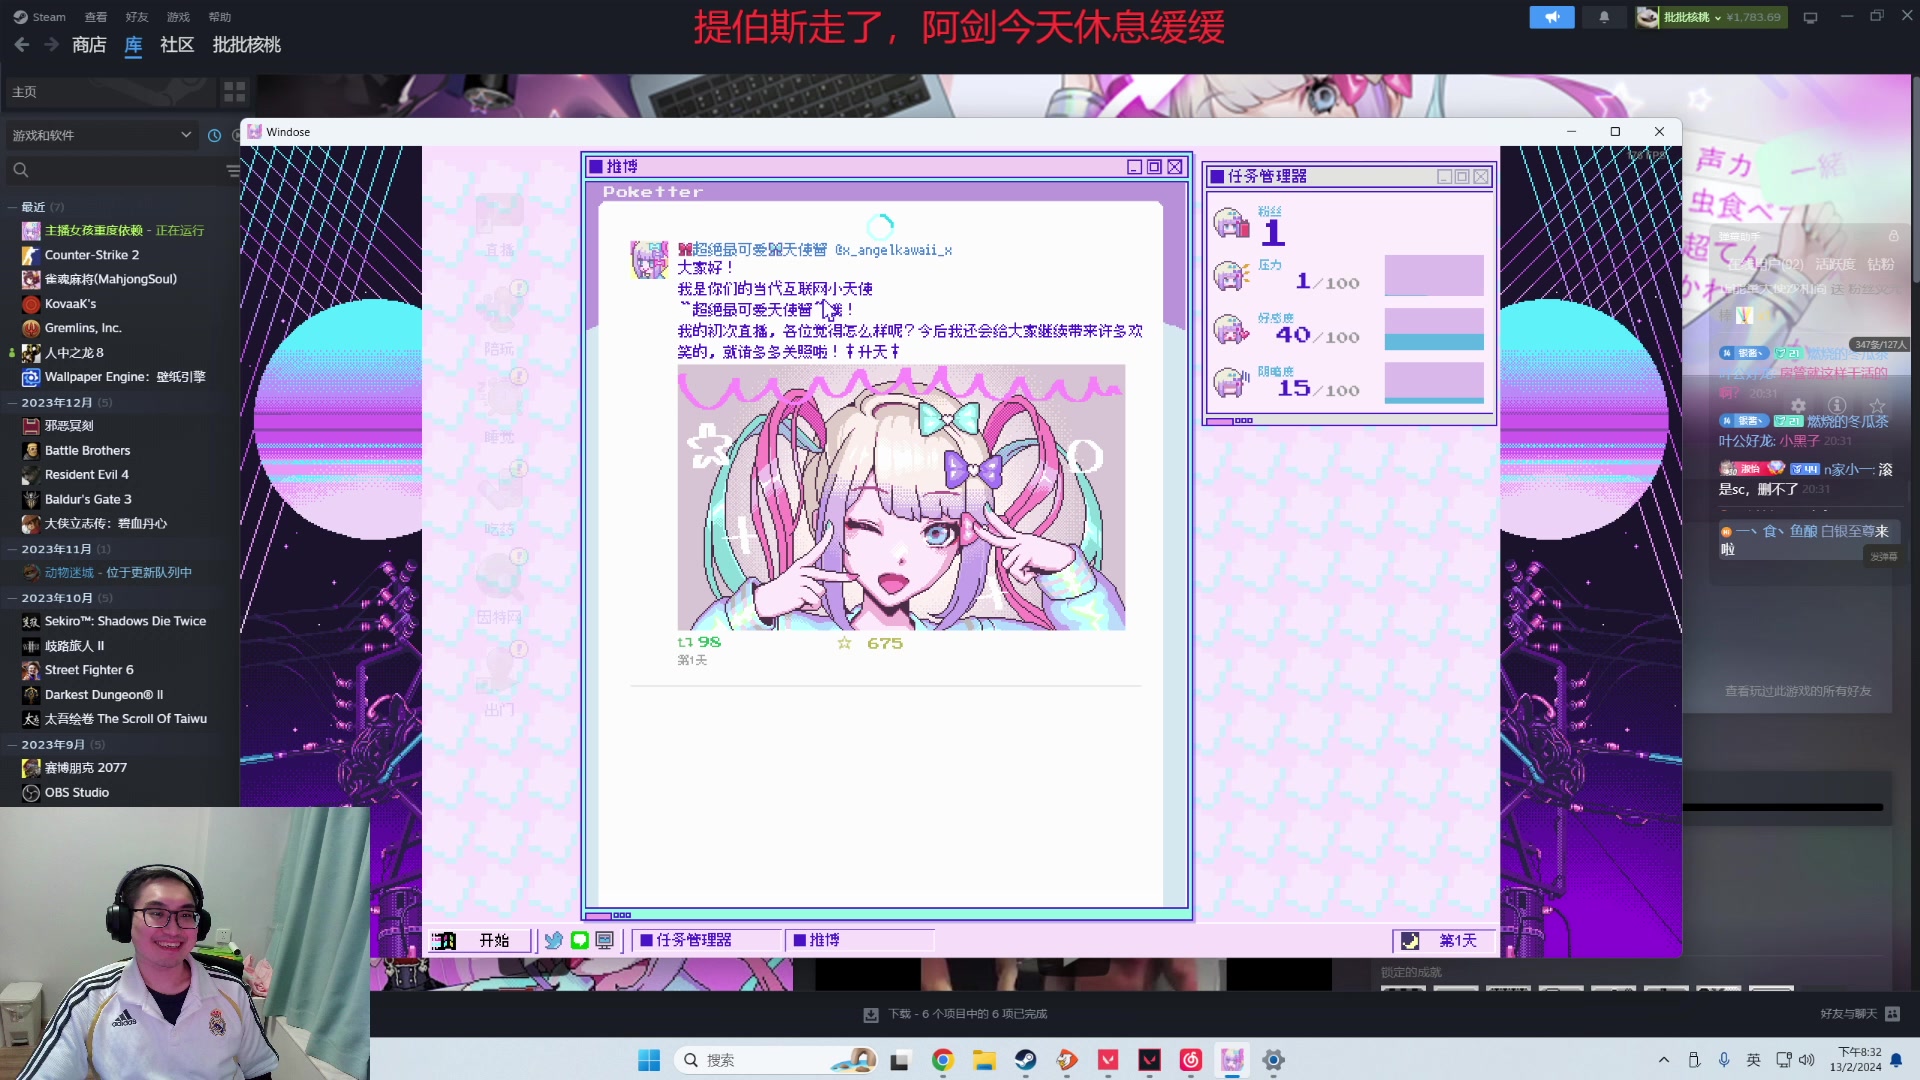Click the monitor icon in game taskbar

point(605,940)
